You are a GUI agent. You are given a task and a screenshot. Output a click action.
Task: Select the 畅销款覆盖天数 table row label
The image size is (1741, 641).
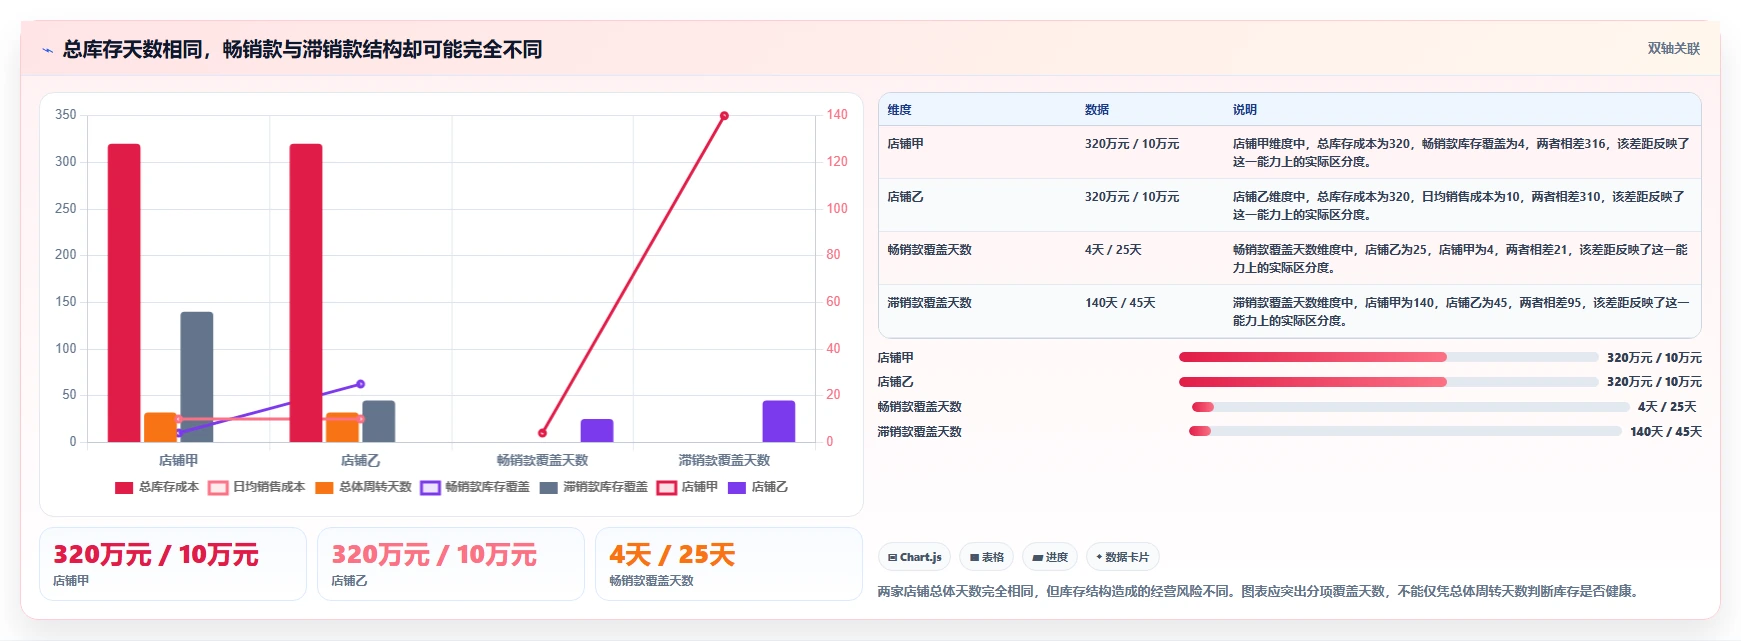930,250
